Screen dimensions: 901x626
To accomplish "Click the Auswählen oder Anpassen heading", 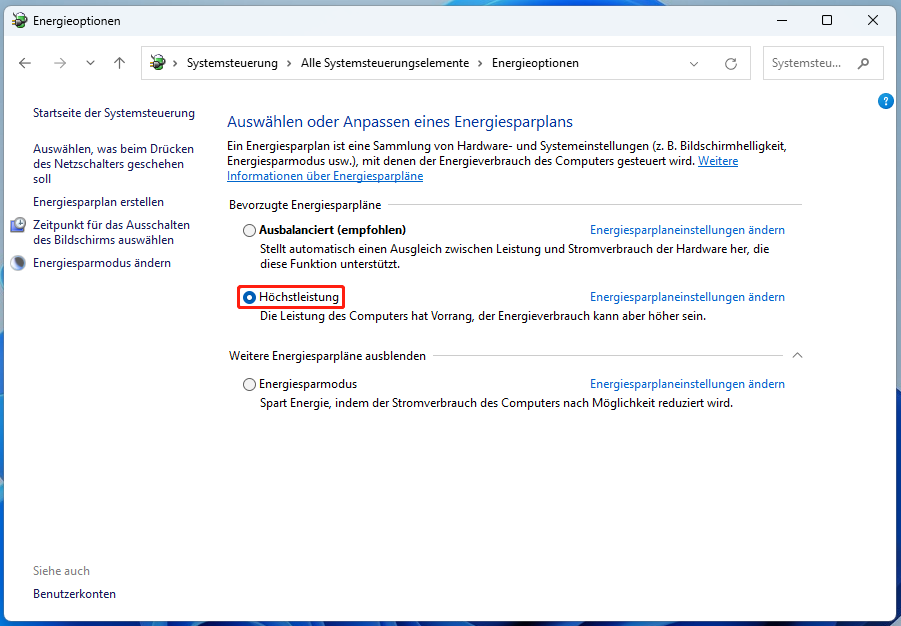I will click(400, 122).
